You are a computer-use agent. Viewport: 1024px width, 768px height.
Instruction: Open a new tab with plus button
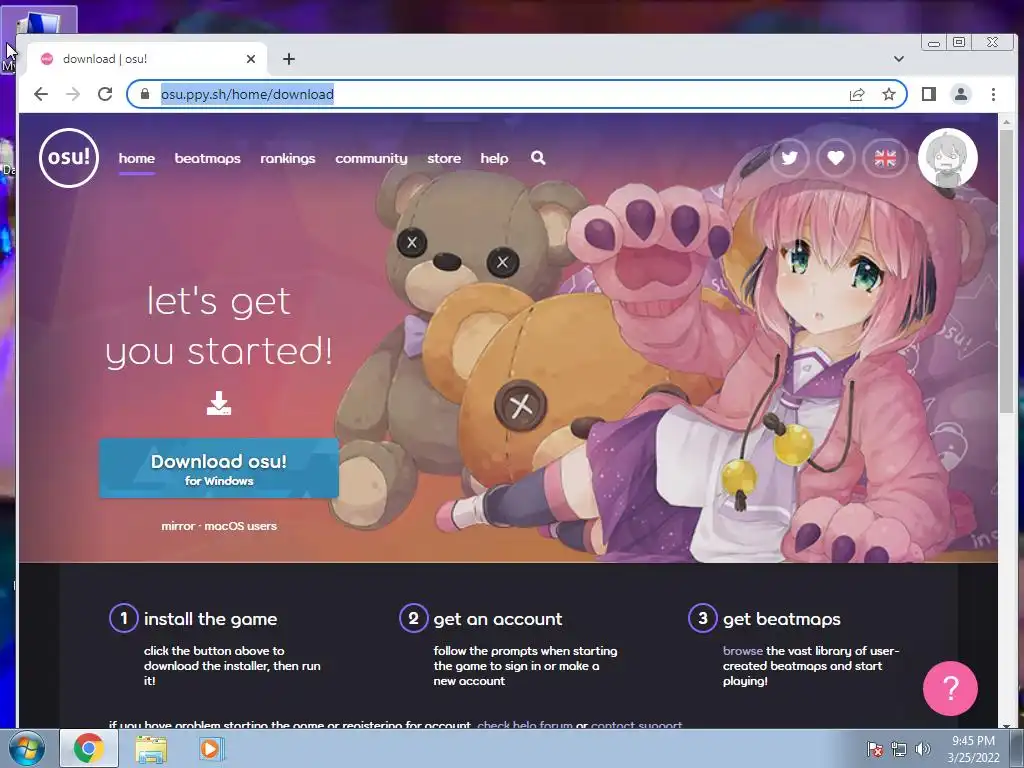click(x=289, y=59)
